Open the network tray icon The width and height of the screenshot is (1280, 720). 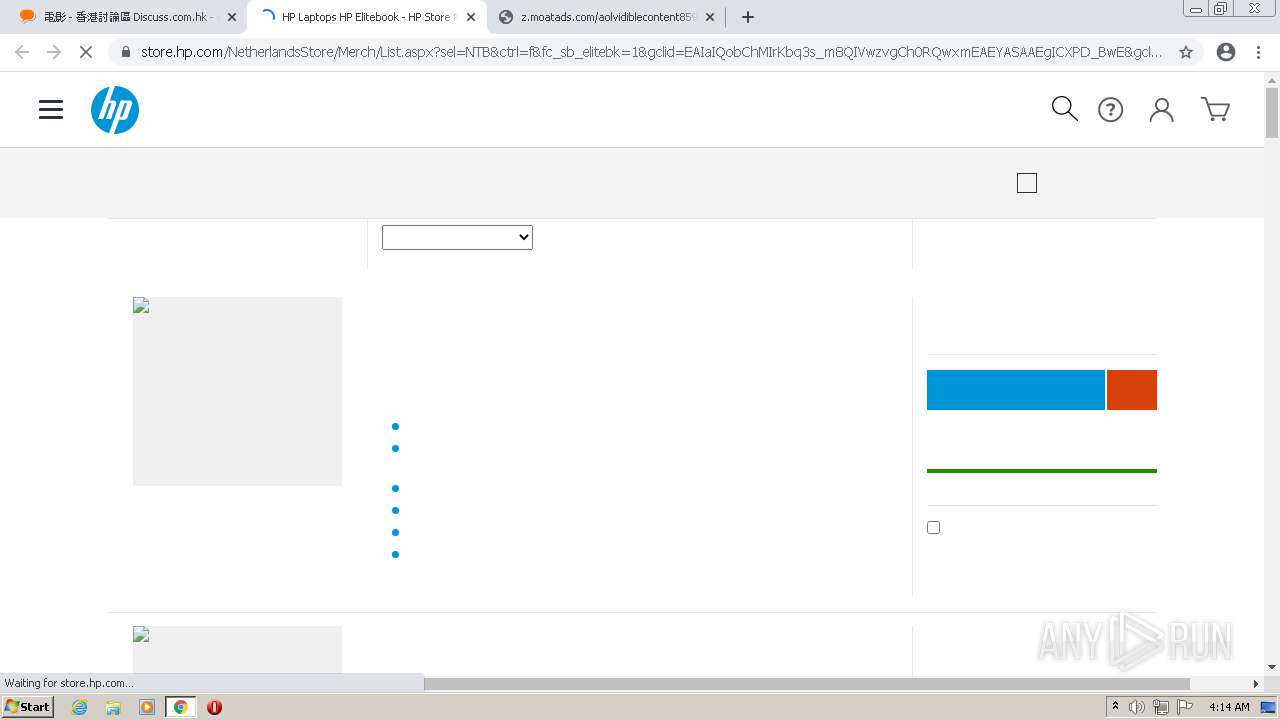1161,707
